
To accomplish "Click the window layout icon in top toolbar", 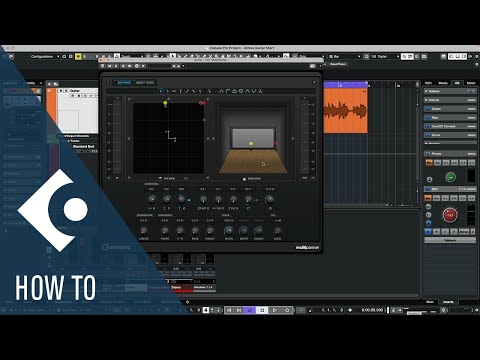I will click(x=443, y=57).
